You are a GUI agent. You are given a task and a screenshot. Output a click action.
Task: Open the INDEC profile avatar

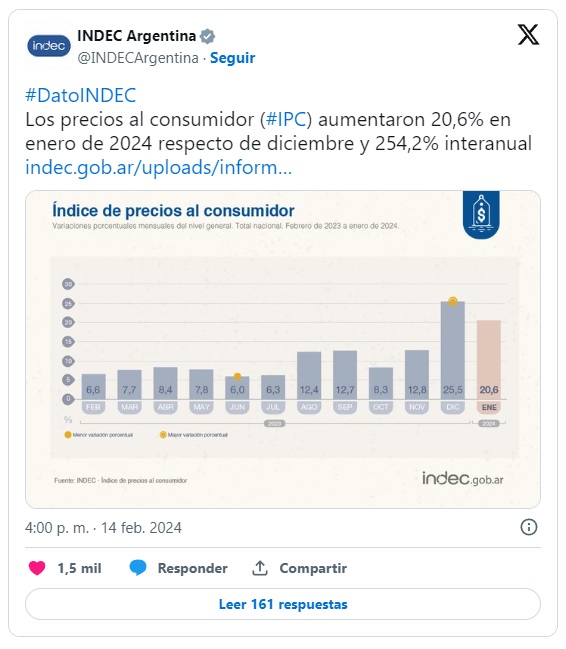[x=49, y=46]
